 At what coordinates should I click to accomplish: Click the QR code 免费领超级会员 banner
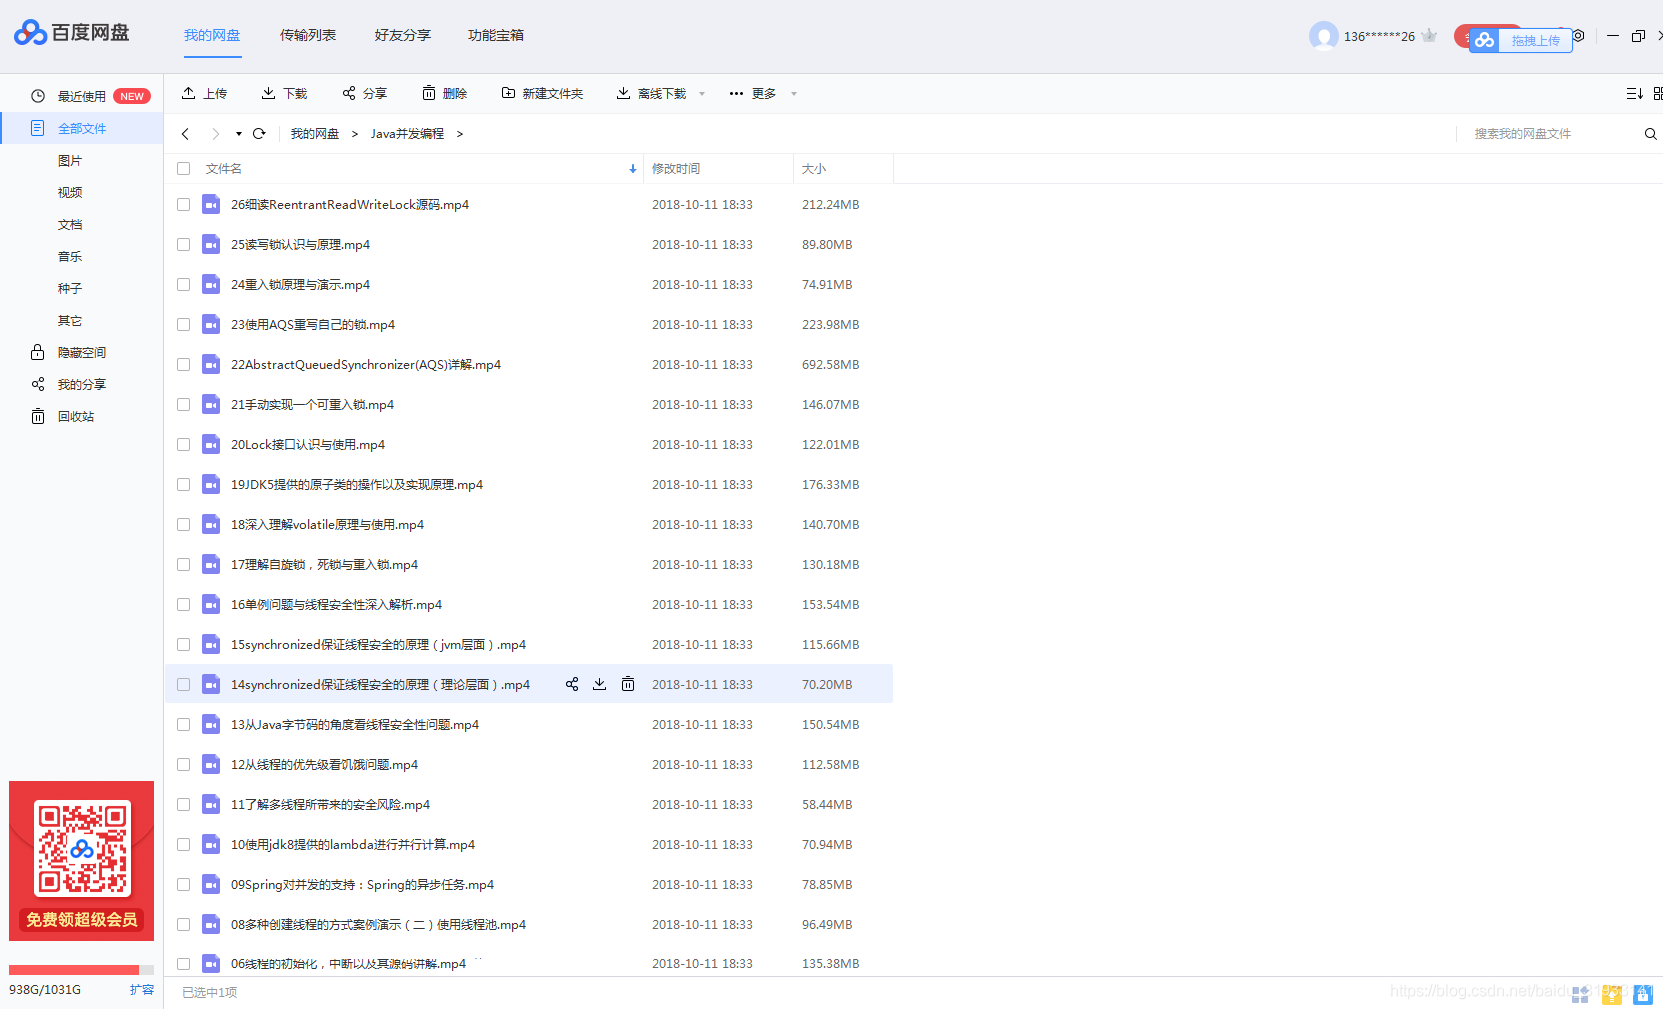[x=81, y=861]
